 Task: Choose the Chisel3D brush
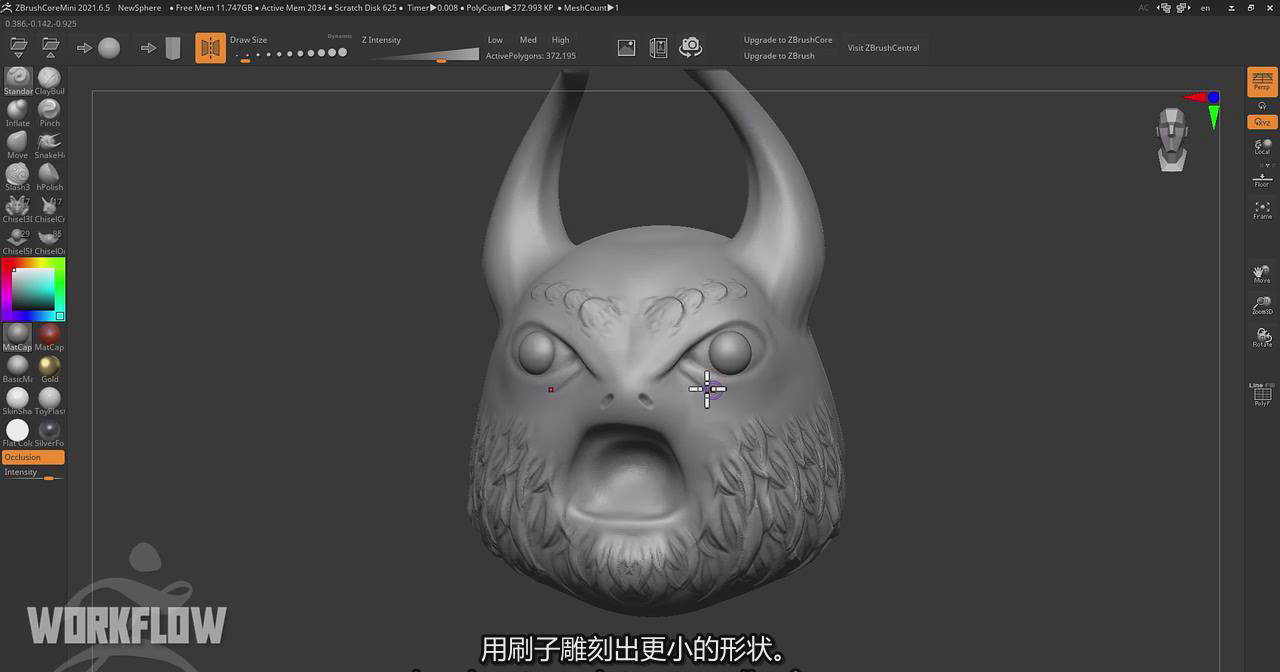coord(18,210)
